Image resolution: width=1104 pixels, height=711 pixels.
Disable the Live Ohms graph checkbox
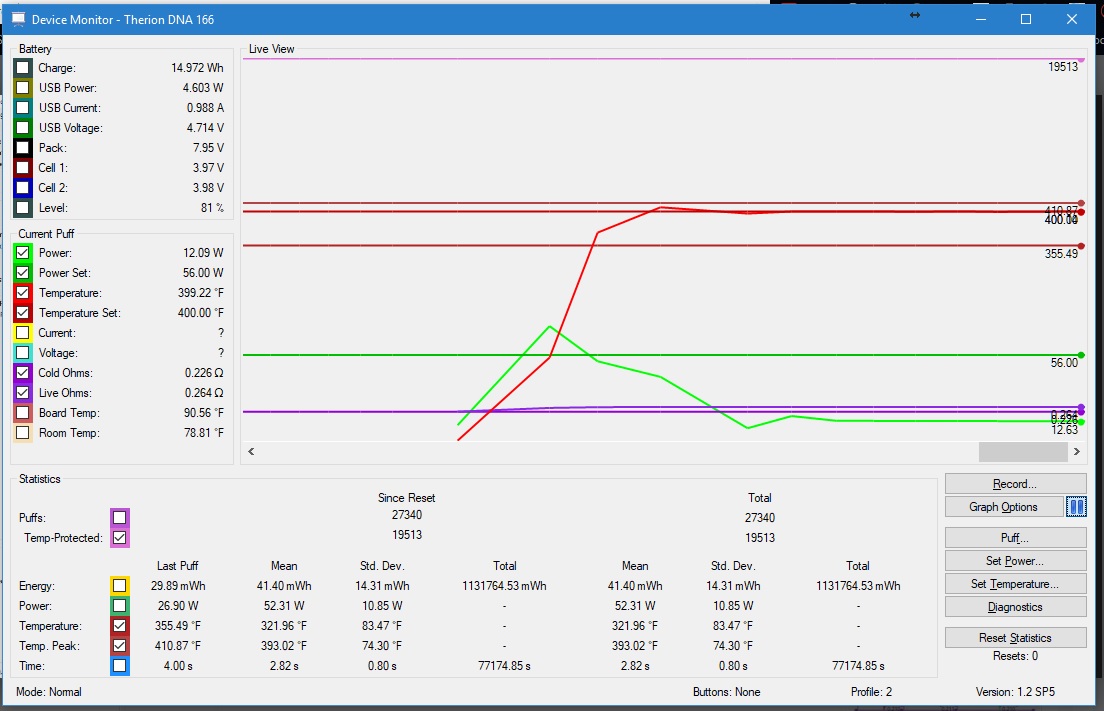[x=23, y=393]
